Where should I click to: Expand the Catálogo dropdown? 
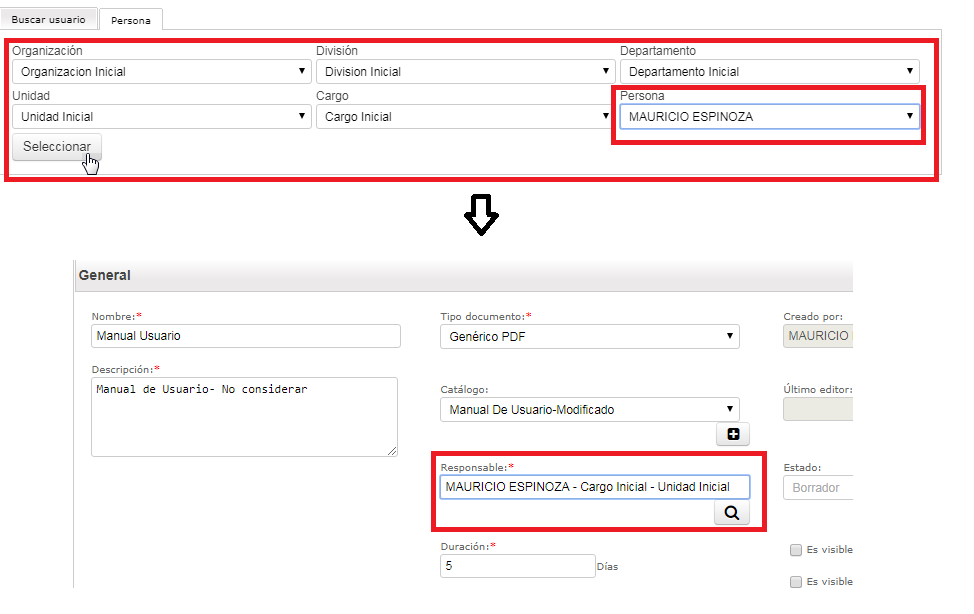click(589, 410)
